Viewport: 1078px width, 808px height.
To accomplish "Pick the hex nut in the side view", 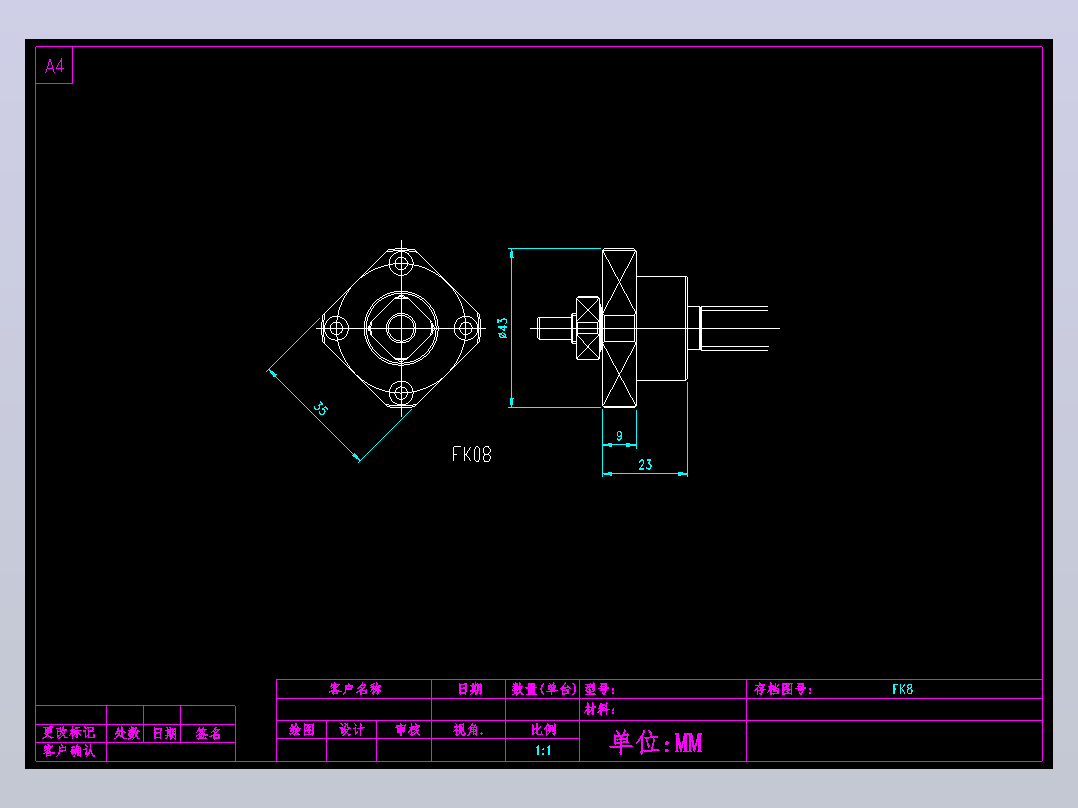I will (588, 328).
